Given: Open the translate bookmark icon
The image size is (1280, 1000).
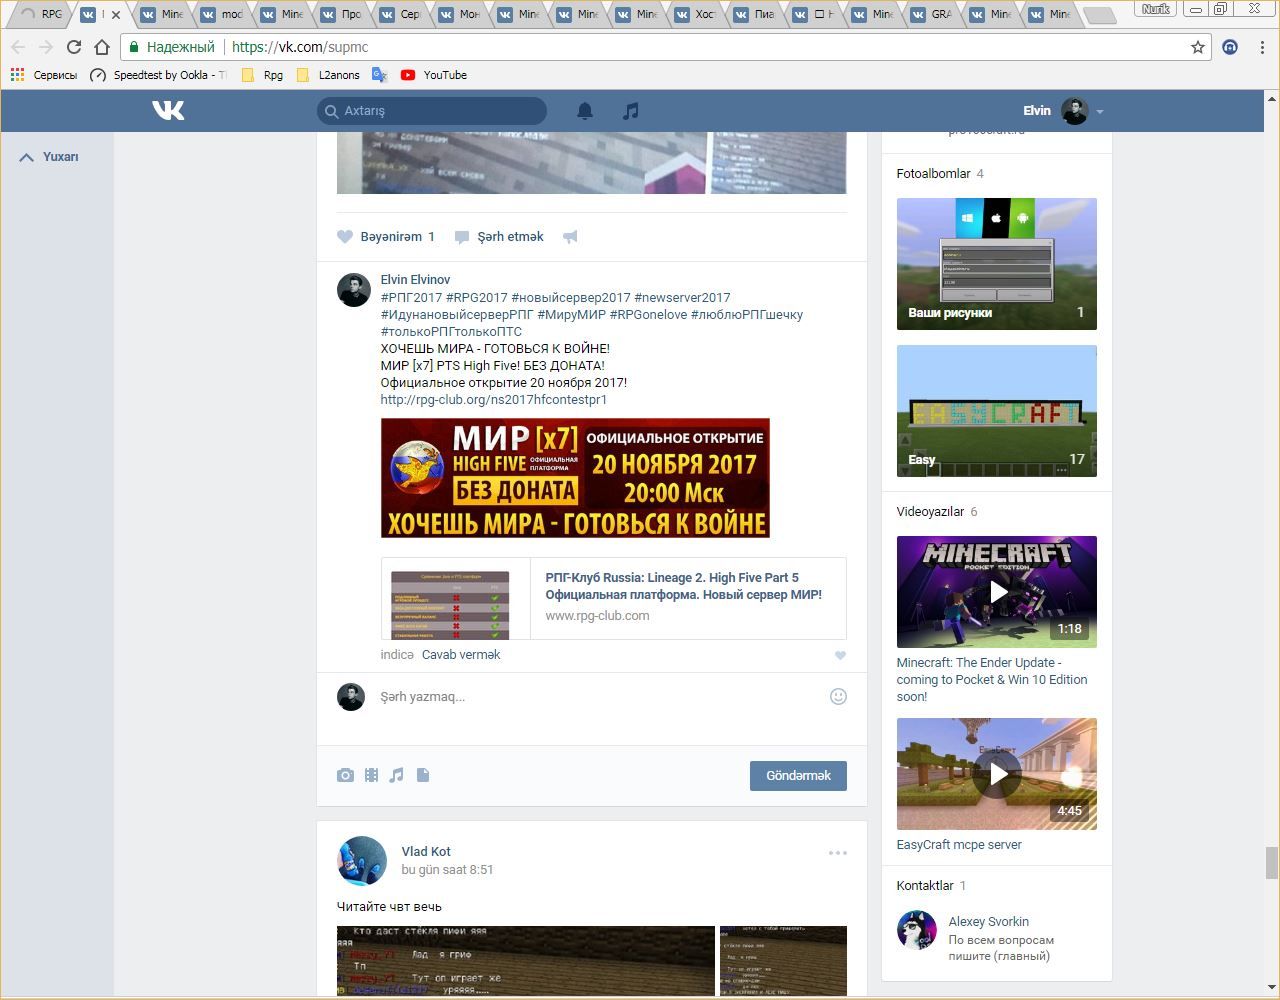Looking at the screenshot, I should click(379, 75).
